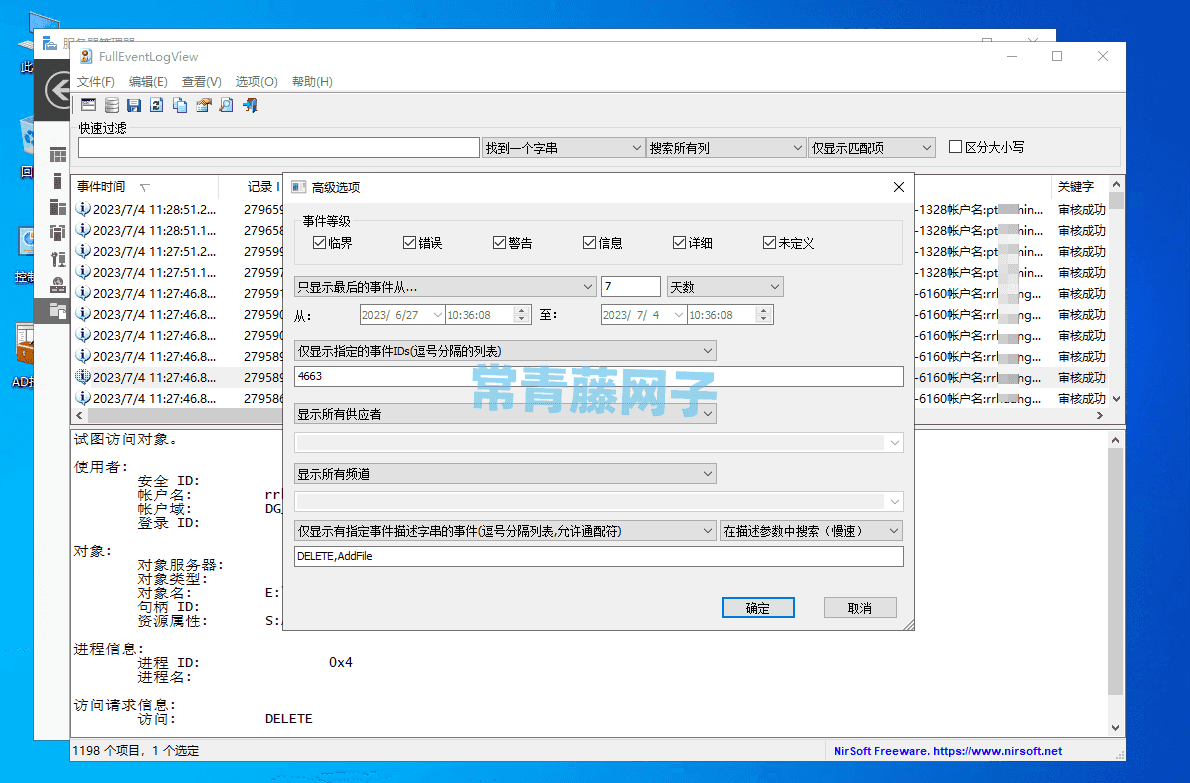Enable the 区分大小写 checkbox
Image resolution: width=1190 pixels, height=783 pixels.
[x=955, y=147]
